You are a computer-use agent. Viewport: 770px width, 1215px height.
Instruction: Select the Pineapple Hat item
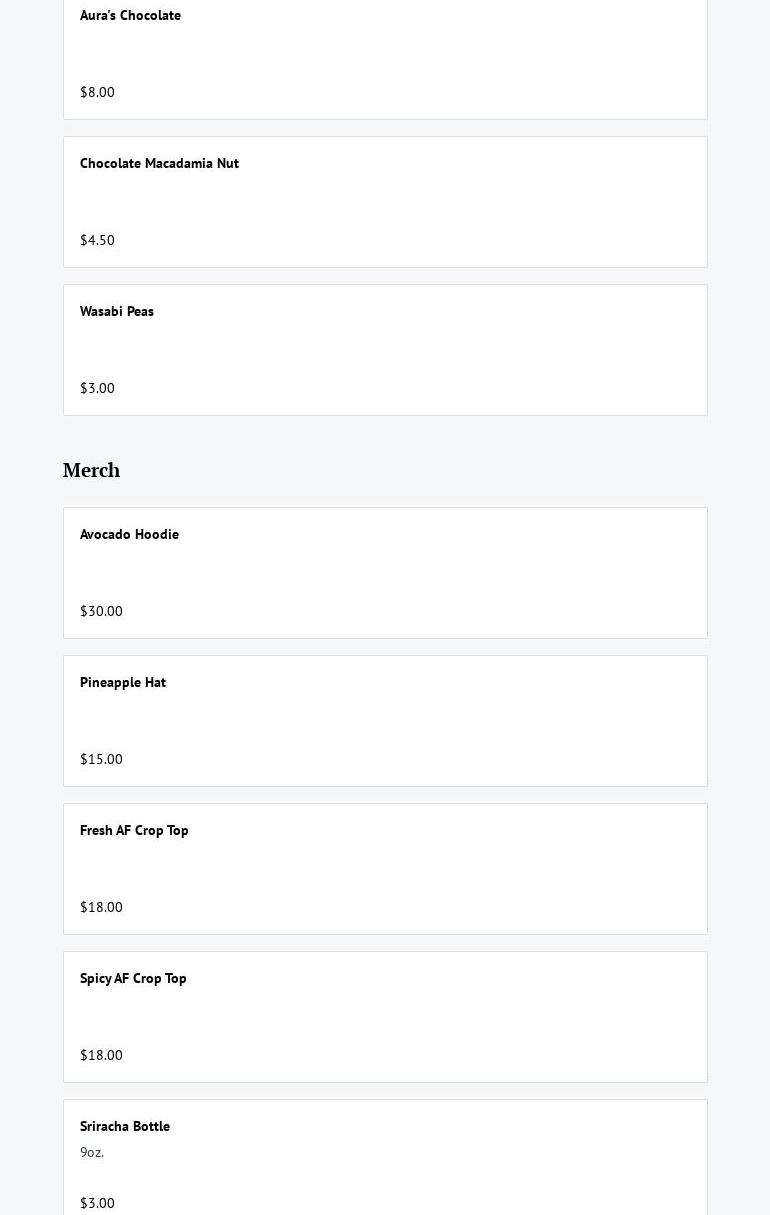click(123, 683)
